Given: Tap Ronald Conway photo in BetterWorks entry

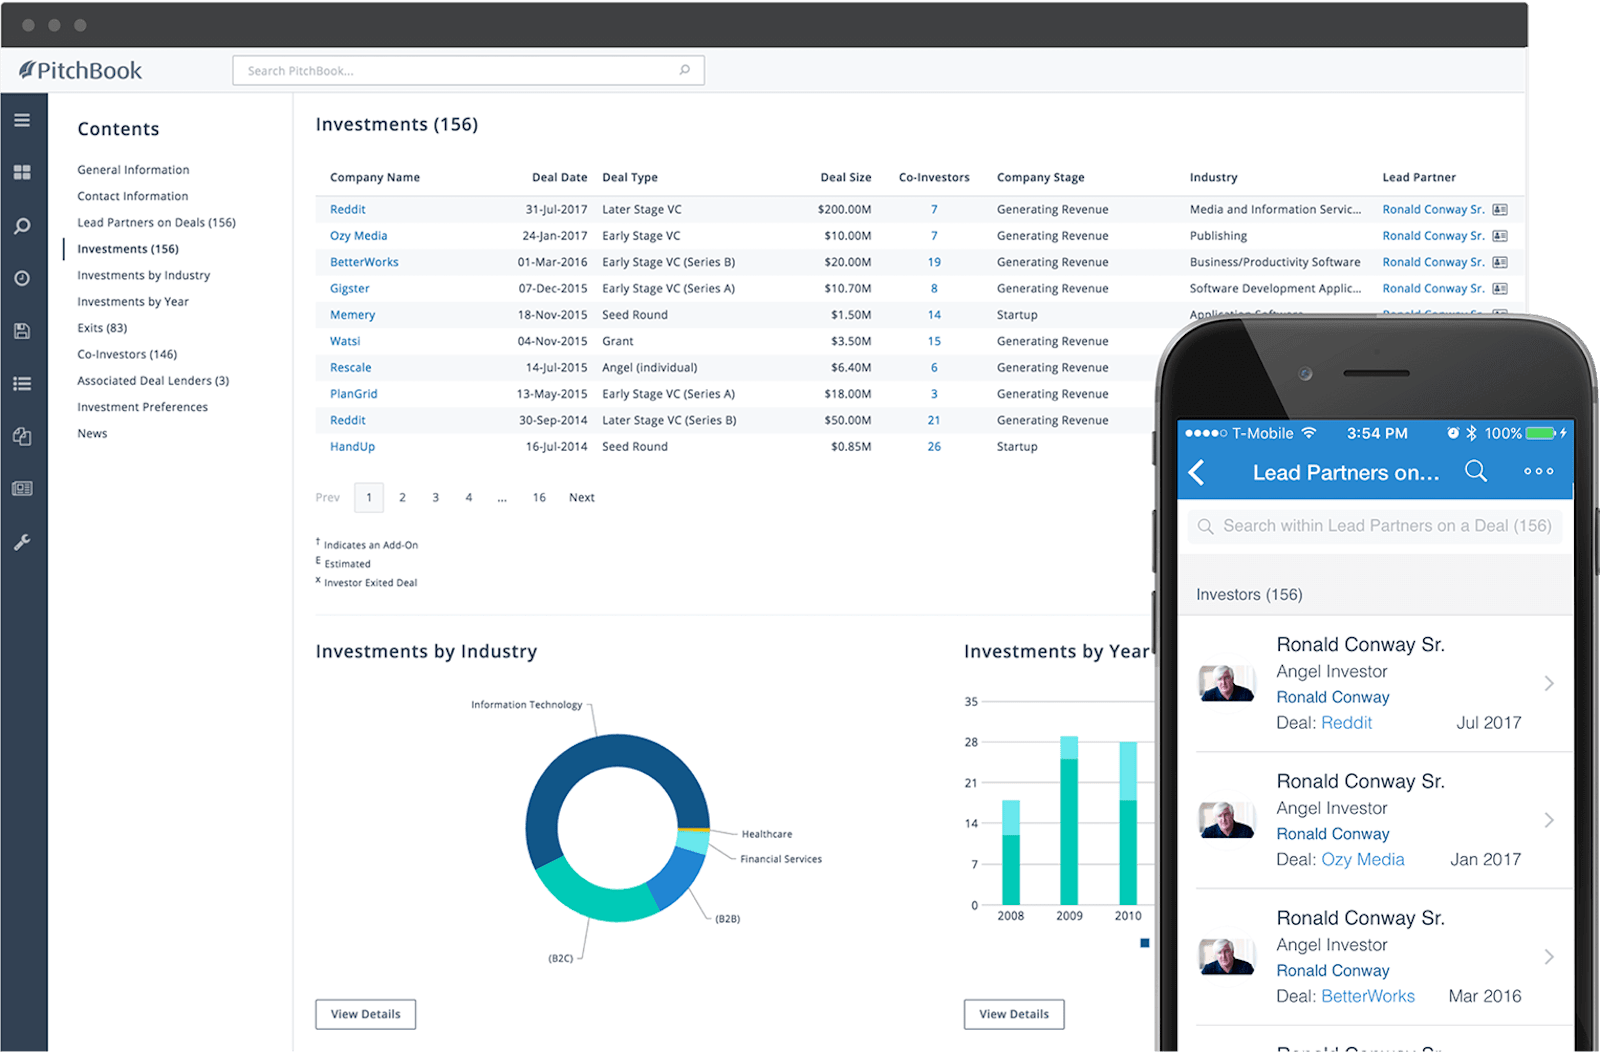Looking at the screenshot, I should (x=1227, y=957).
